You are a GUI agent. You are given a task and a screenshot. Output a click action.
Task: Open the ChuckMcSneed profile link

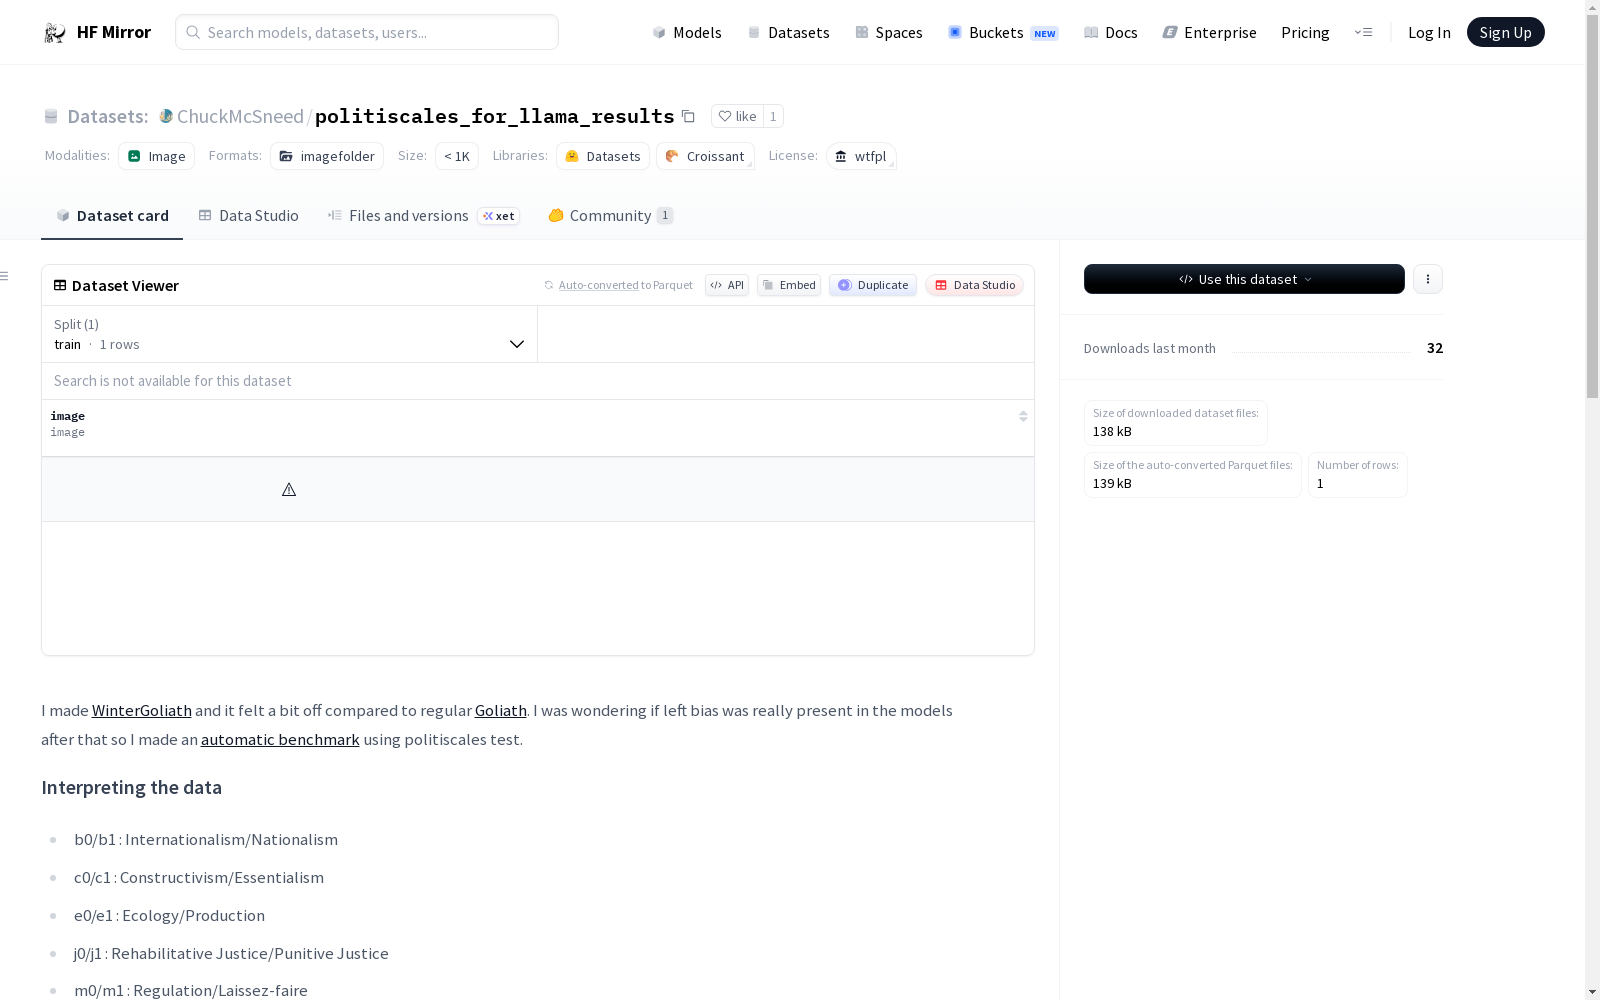click(x=240, y=116)
